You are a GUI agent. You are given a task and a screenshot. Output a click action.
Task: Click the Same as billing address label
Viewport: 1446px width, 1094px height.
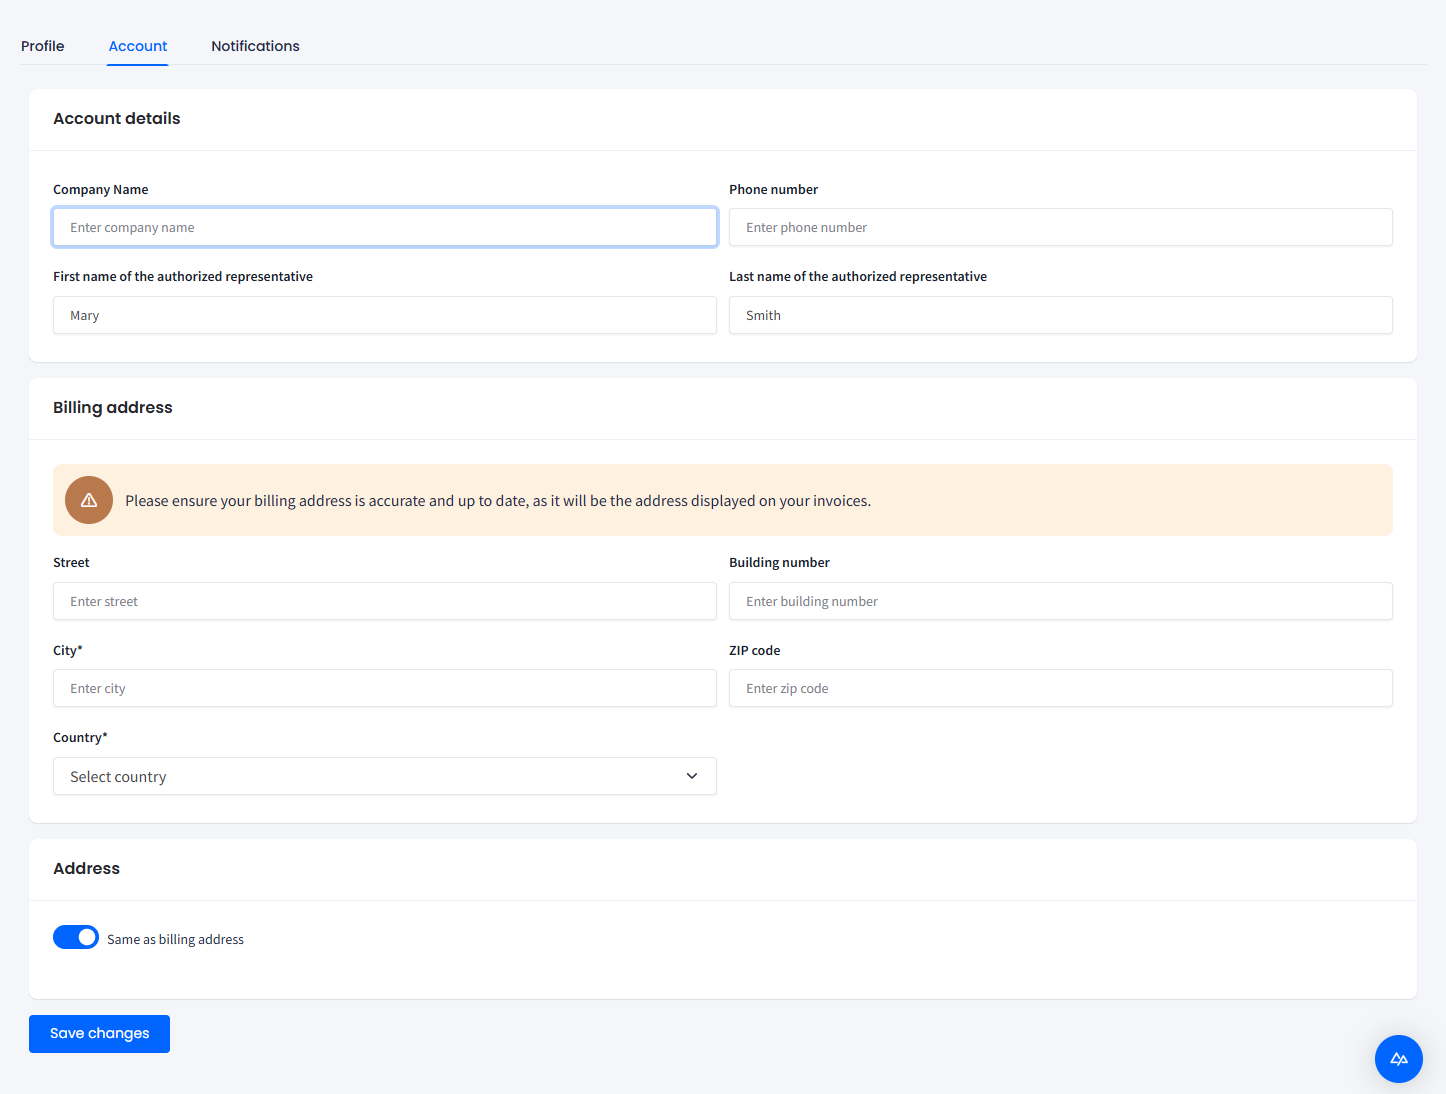tap(175, 939)
